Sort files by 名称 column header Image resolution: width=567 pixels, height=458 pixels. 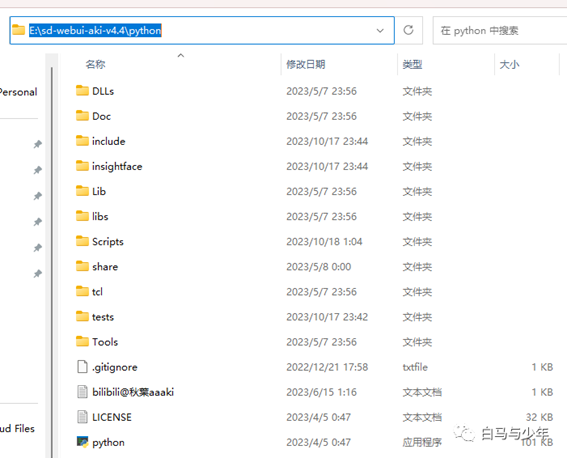click(95, 64)
